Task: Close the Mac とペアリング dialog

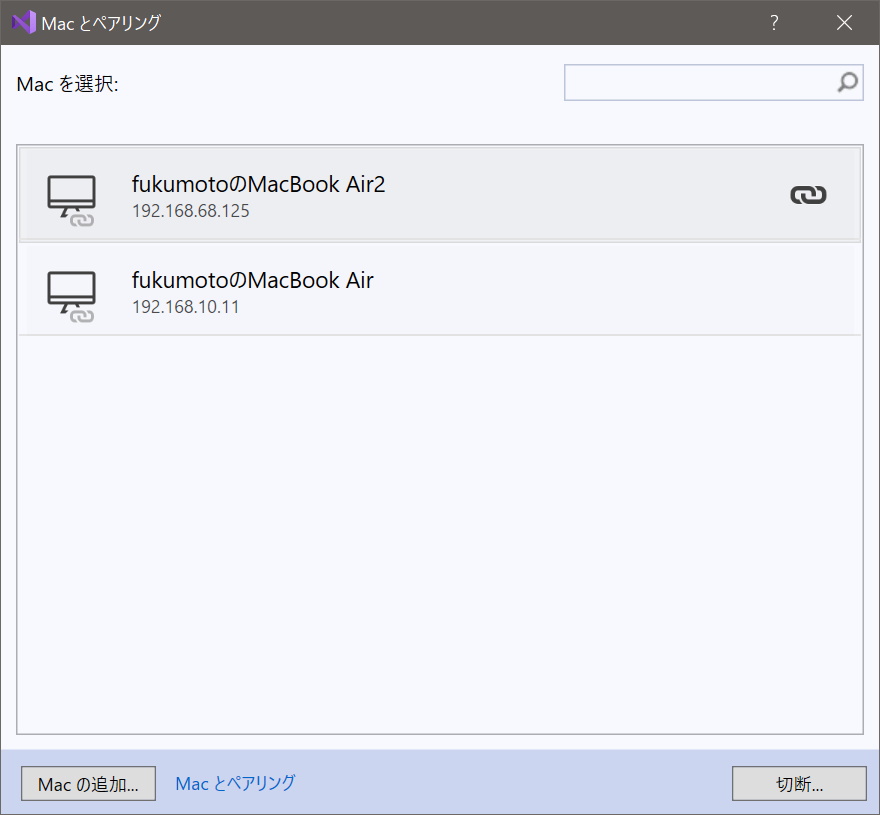Action: [x=844, y=22]
